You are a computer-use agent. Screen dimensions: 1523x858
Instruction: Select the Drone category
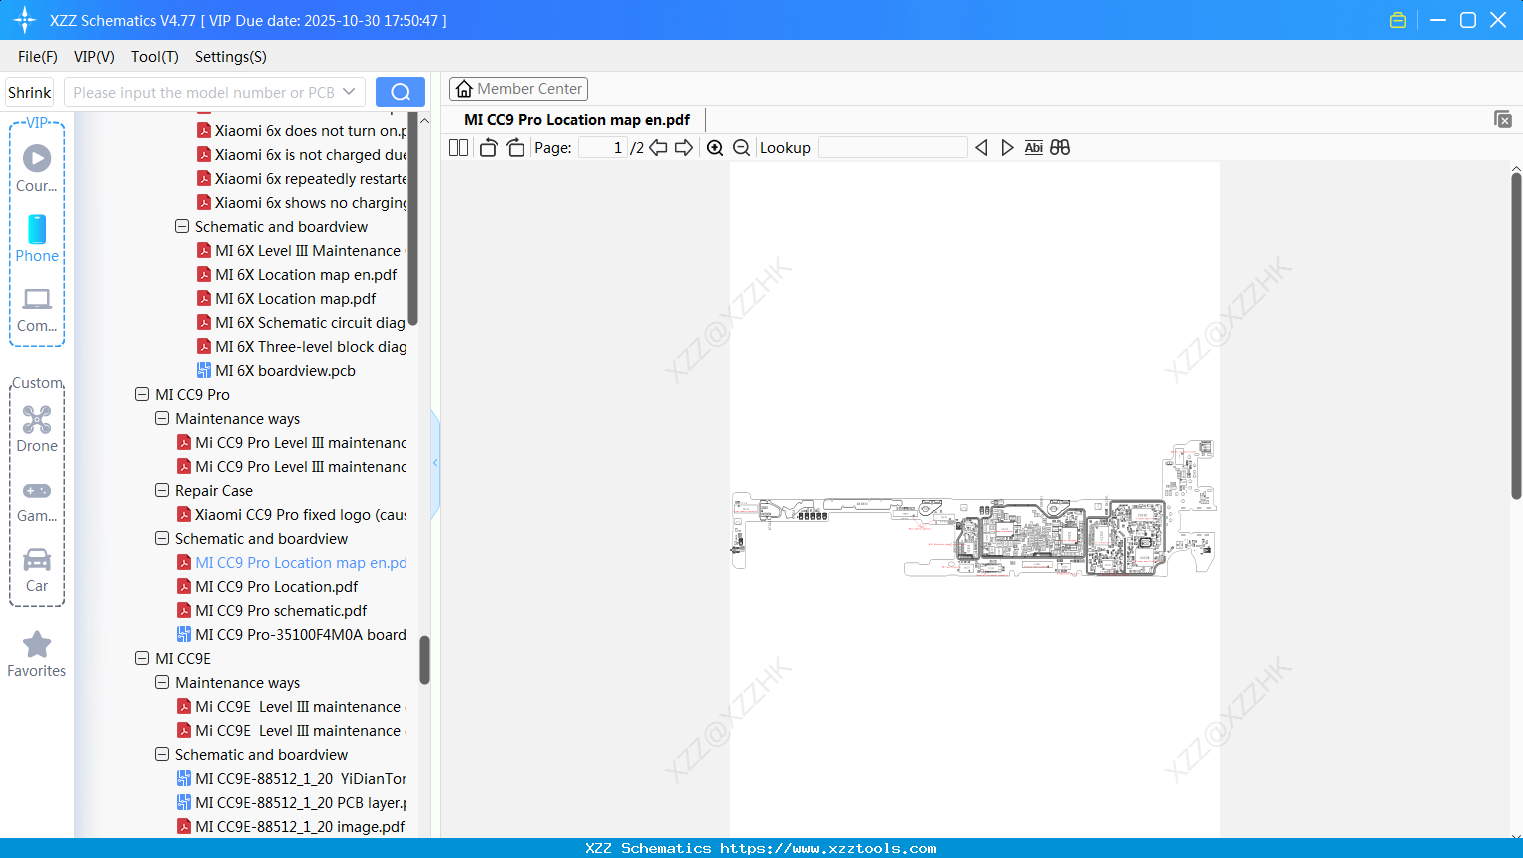pyautogui.click(x=37, y=429)
